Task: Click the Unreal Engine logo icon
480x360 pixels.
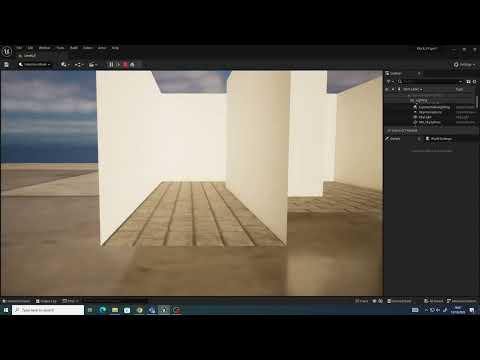Action: point(7,51)
